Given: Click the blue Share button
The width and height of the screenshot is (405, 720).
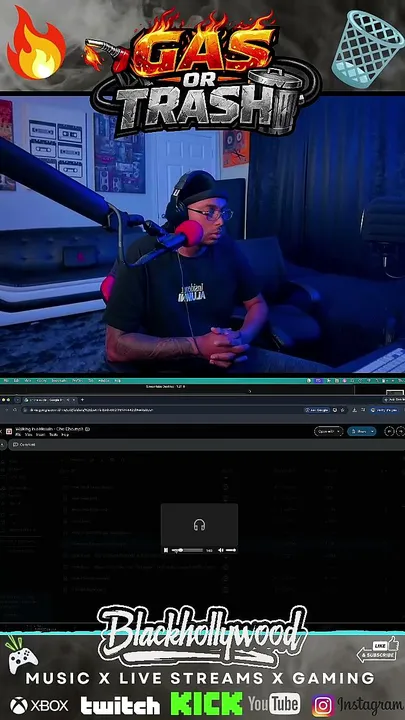Looking at the screenshot, I should (x=359, y=431).
